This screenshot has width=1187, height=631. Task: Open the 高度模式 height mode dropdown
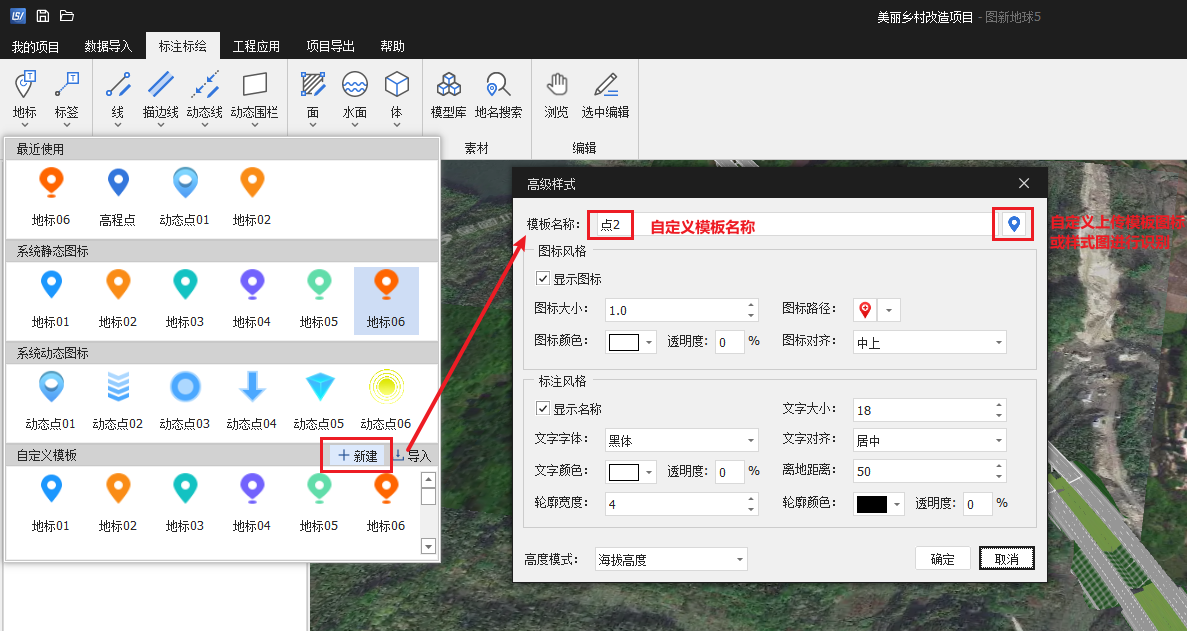pos(670,558)
